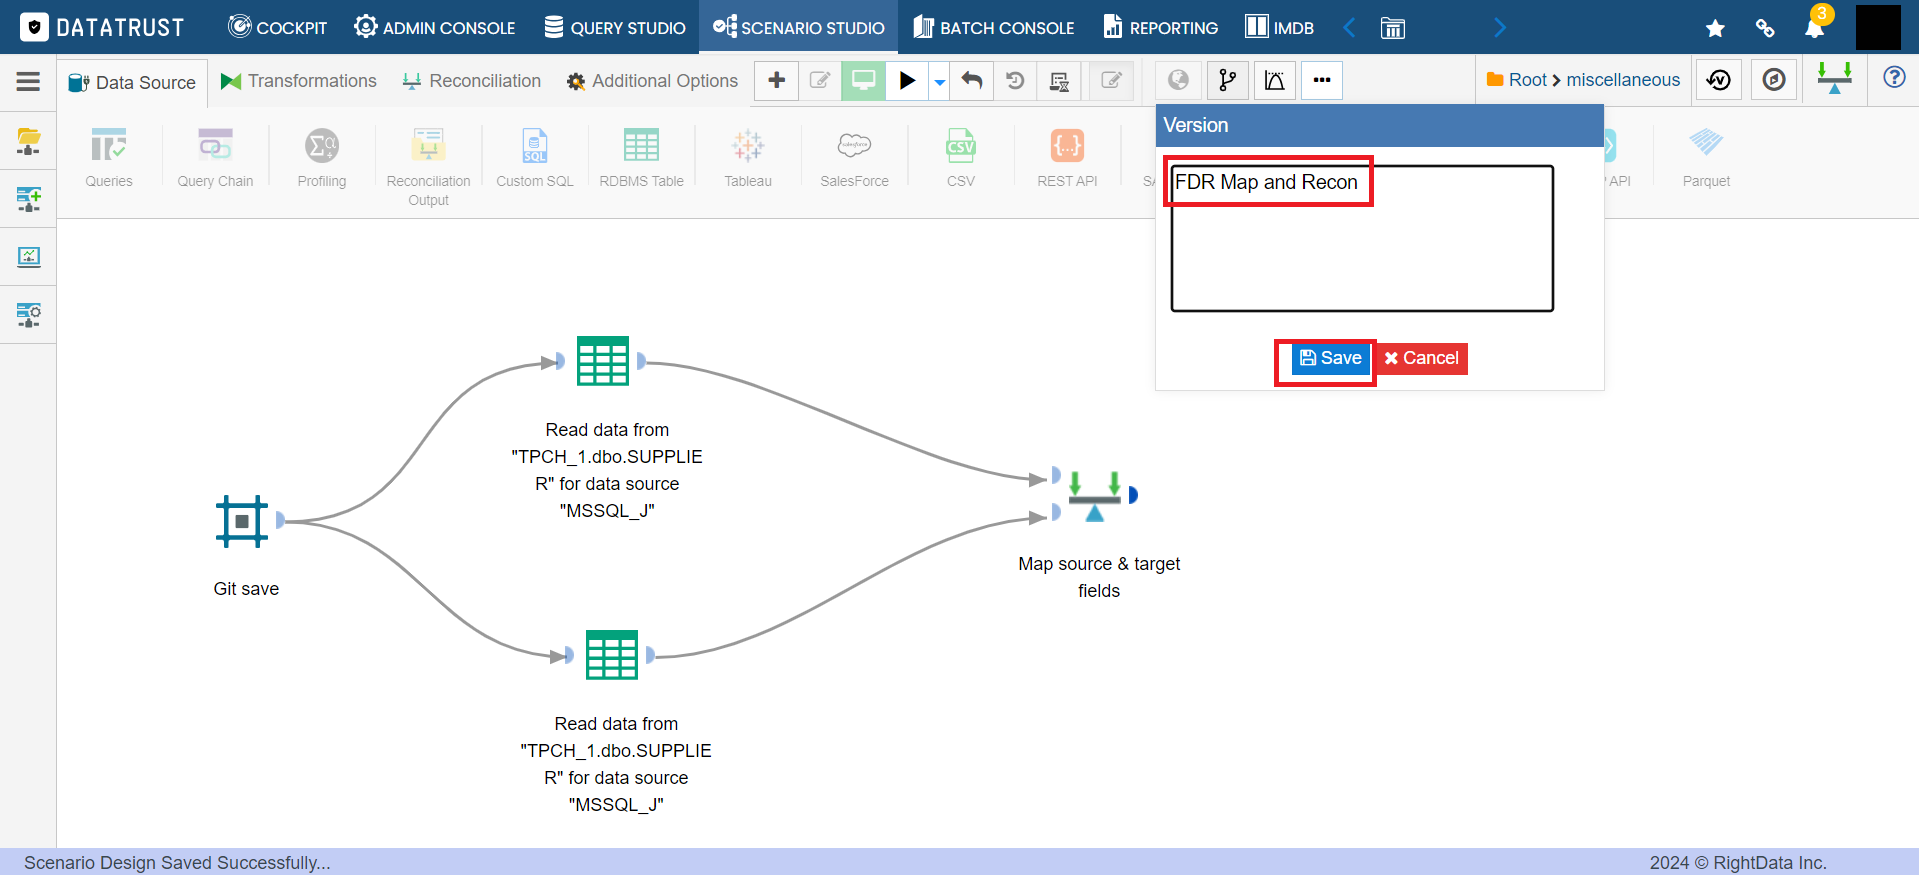Viewport: 1919px width, 875px height.
Task: Run the scenario with play button
Action: click(x=907, y=80)
